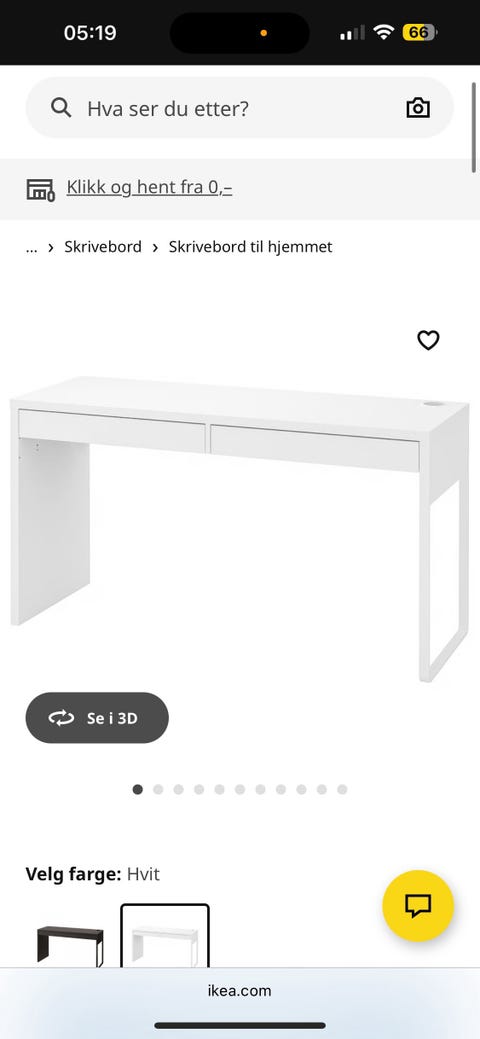The width and height of the screenshot is (480, 1039).
Task: Expand the collapsed breadcrumb ellipsis
Action: coord(31,247)
